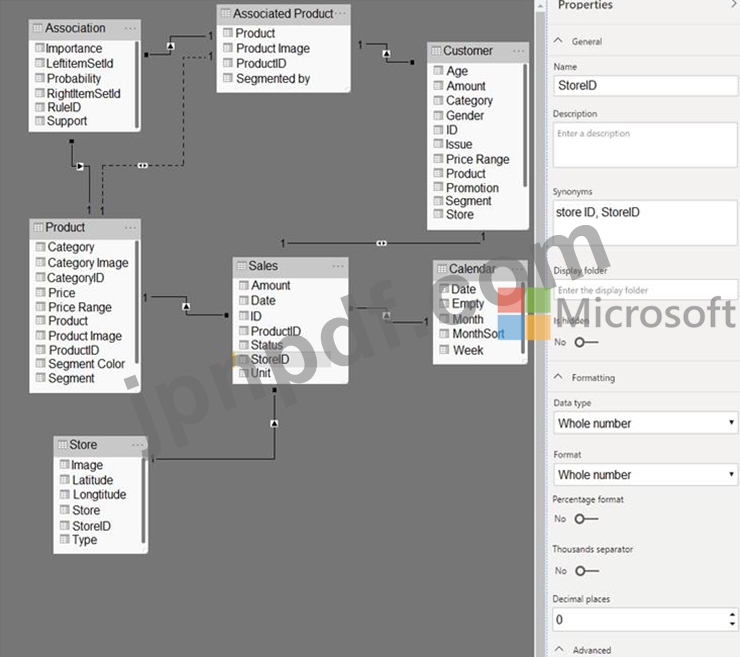Image resolution: width=740 pixels, height=657 pixels.
Task: Collapse the Properties pane with the chevron
Action: point(734,5)
